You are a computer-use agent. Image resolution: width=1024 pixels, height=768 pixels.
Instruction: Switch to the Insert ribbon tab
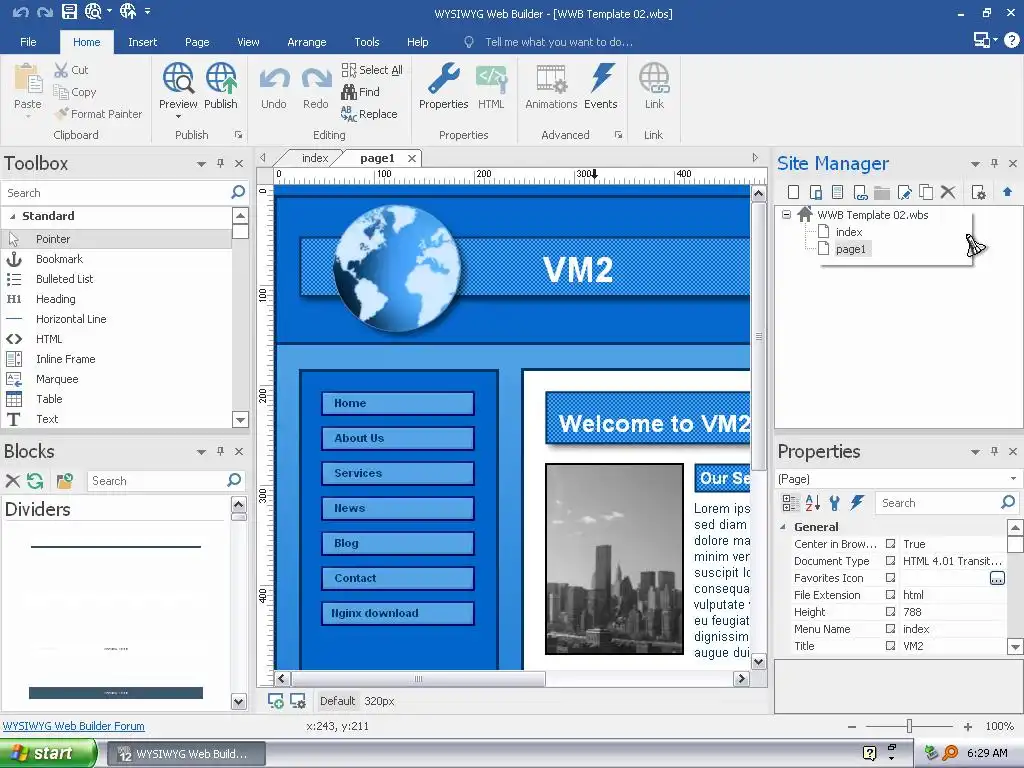click(x=142, y=42)
